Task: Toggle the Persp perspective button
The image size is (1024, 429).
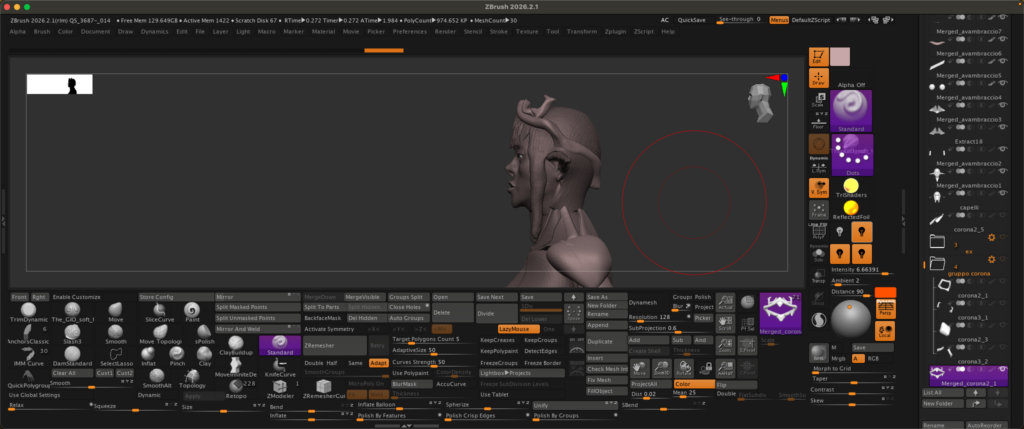Action: 886,309
